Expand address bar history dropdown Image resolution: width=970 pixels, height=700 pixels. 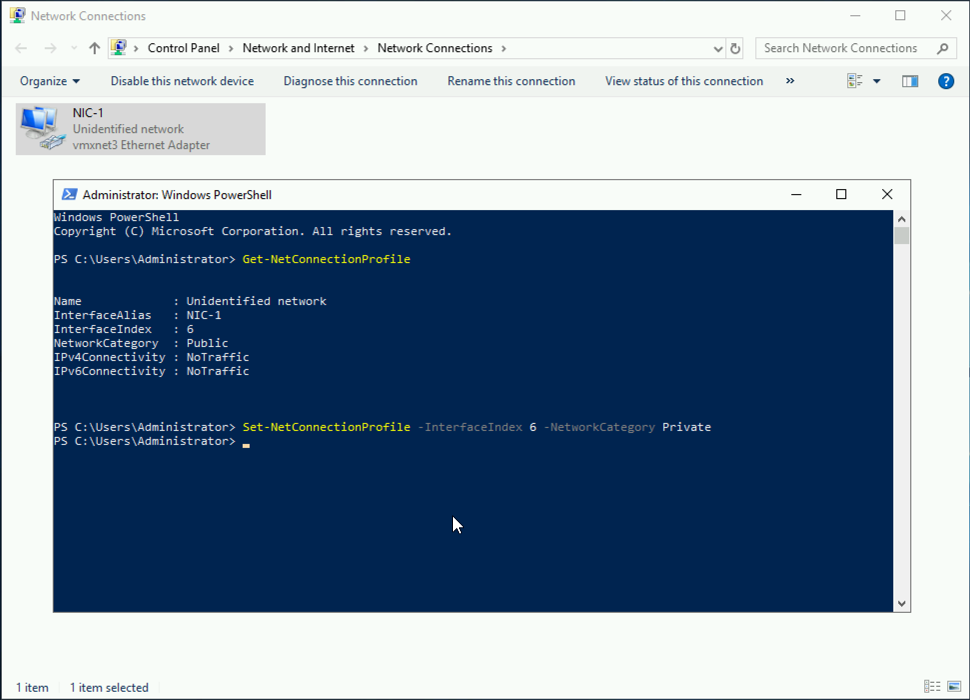coord(718,48)
